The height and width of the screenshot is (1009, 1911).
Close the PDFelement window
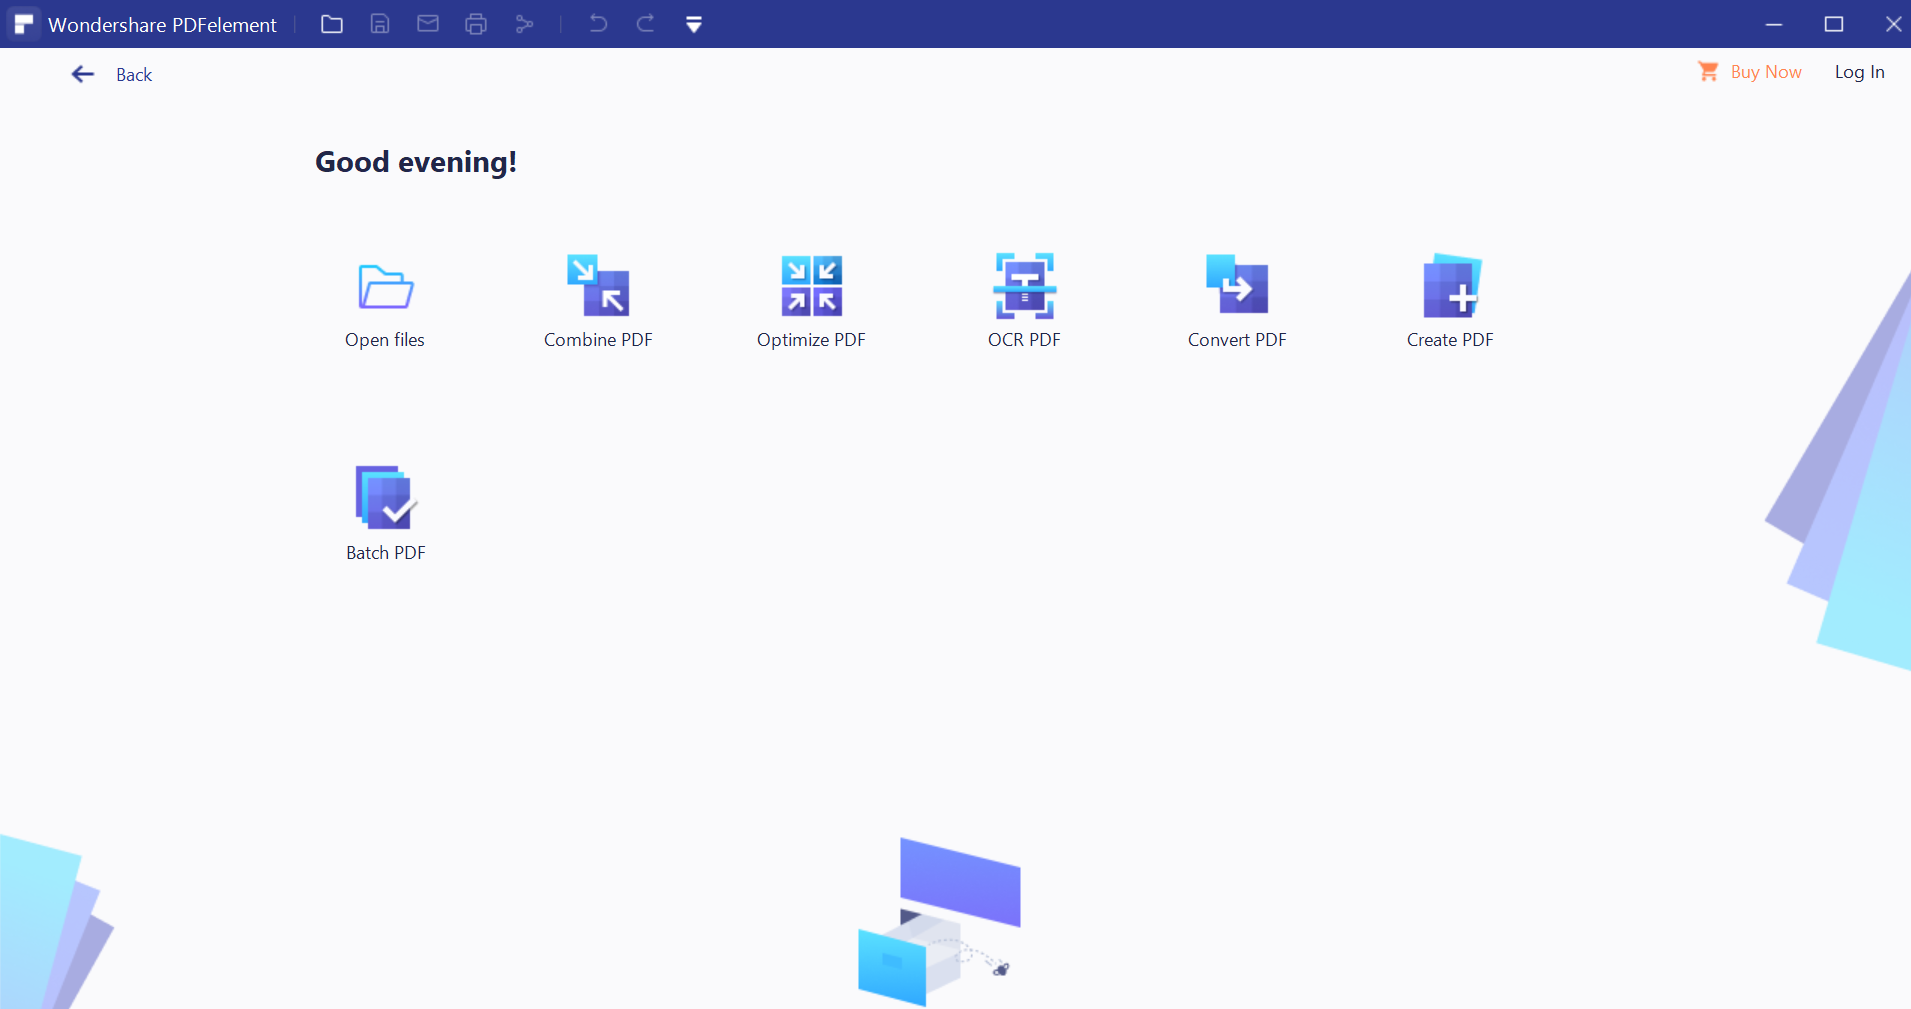coord(1893,24)
